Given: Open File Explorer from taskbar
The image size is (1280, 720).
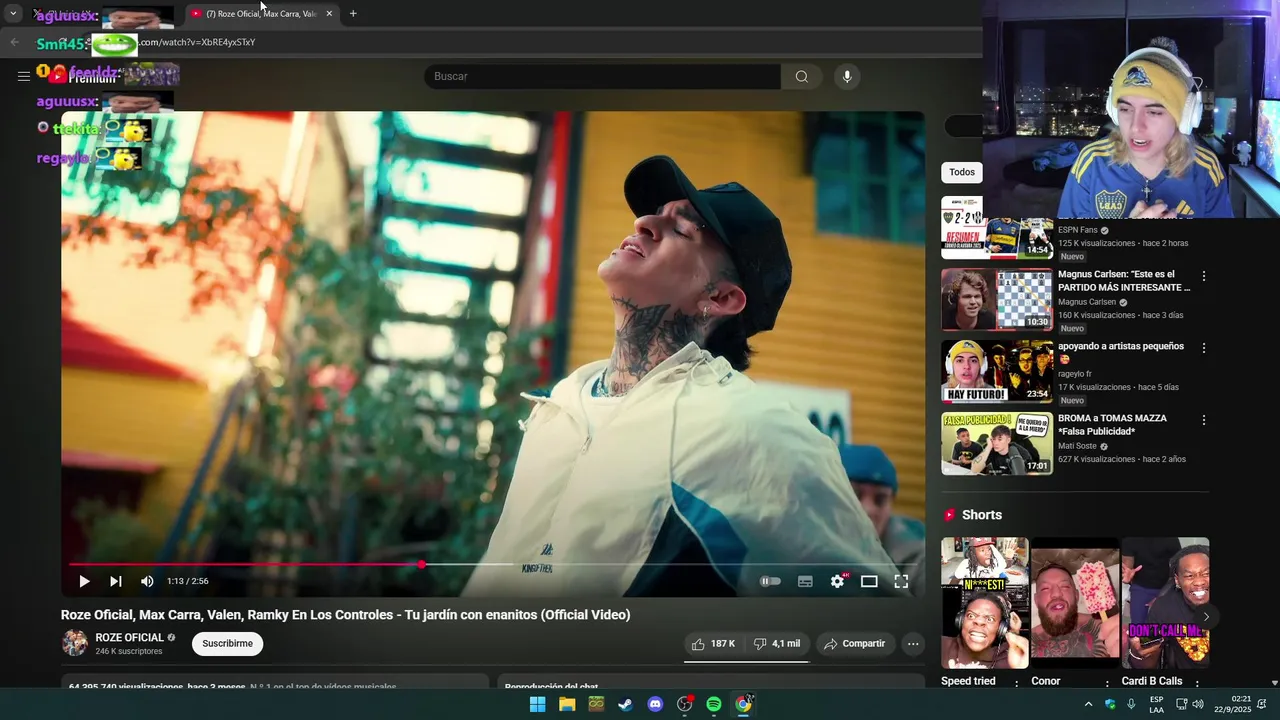Looking at the screenshot, I should pos(567,704).
